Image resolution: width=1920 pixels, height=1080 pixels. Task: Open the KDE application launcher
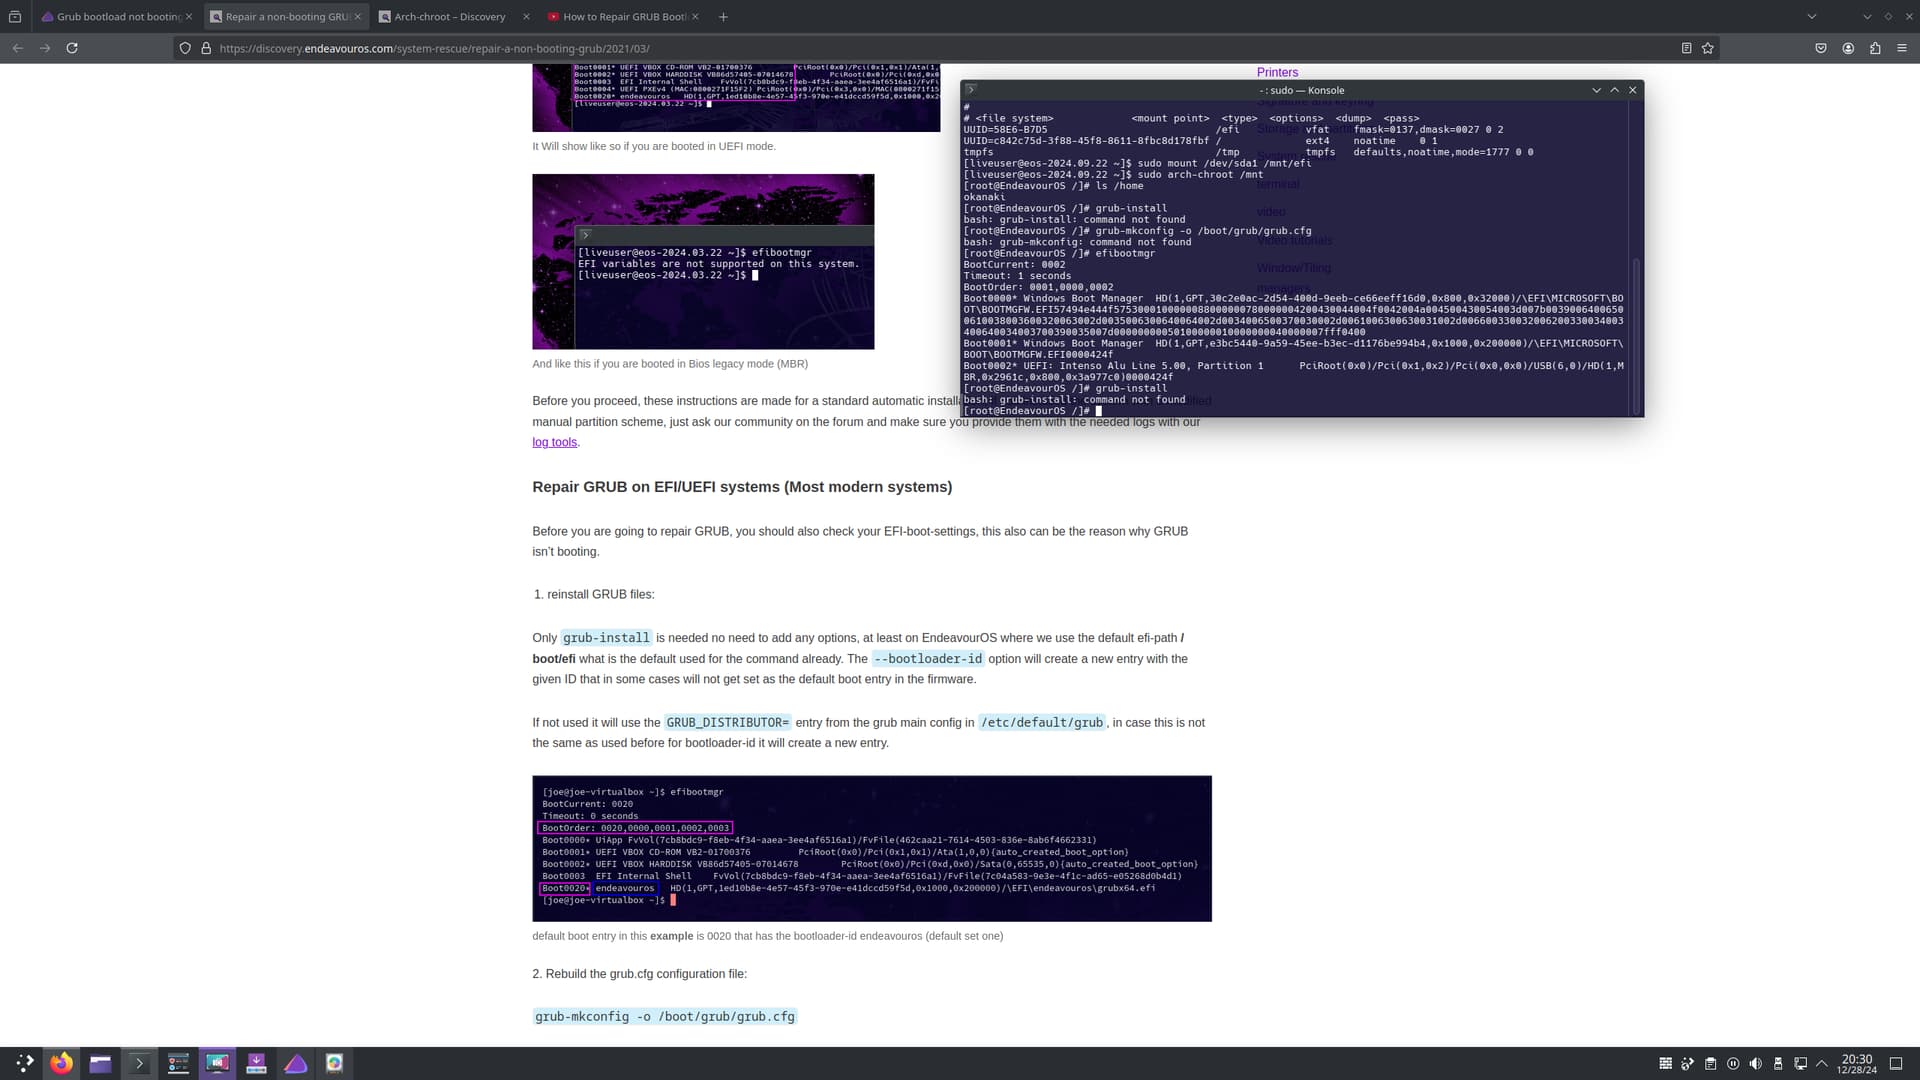[x=25, y=1063]
